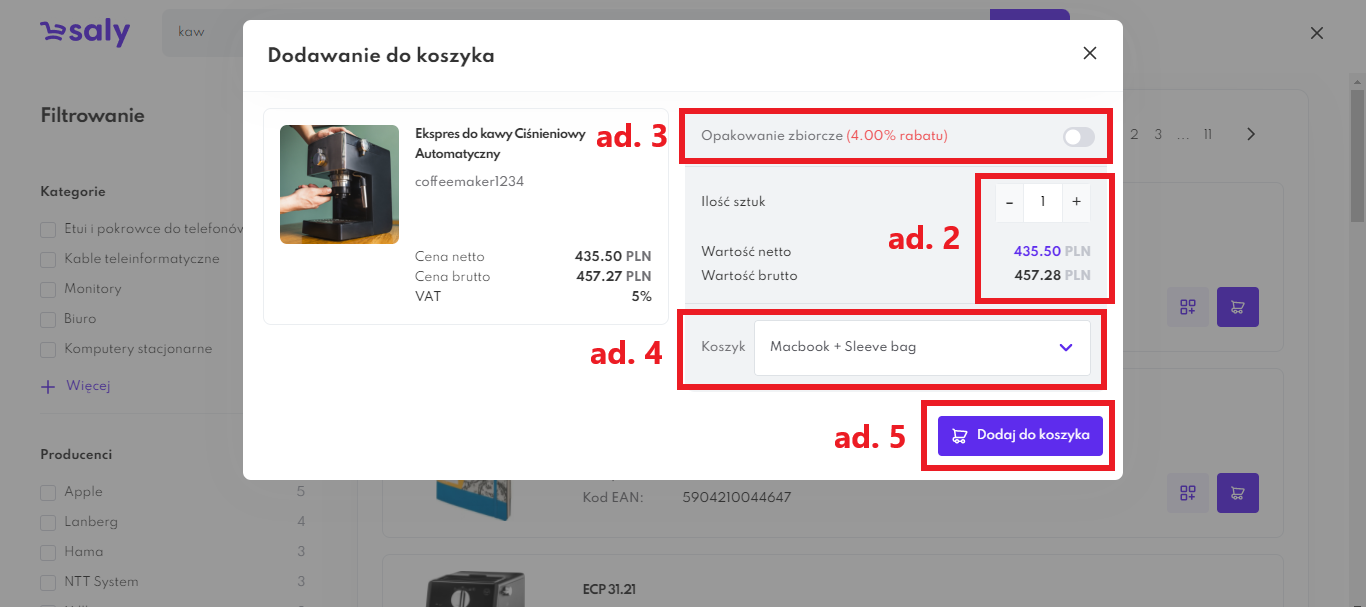
Task: Enable the Opakowanie zbiorcze toggle
Action: (x=1078, y=137)
